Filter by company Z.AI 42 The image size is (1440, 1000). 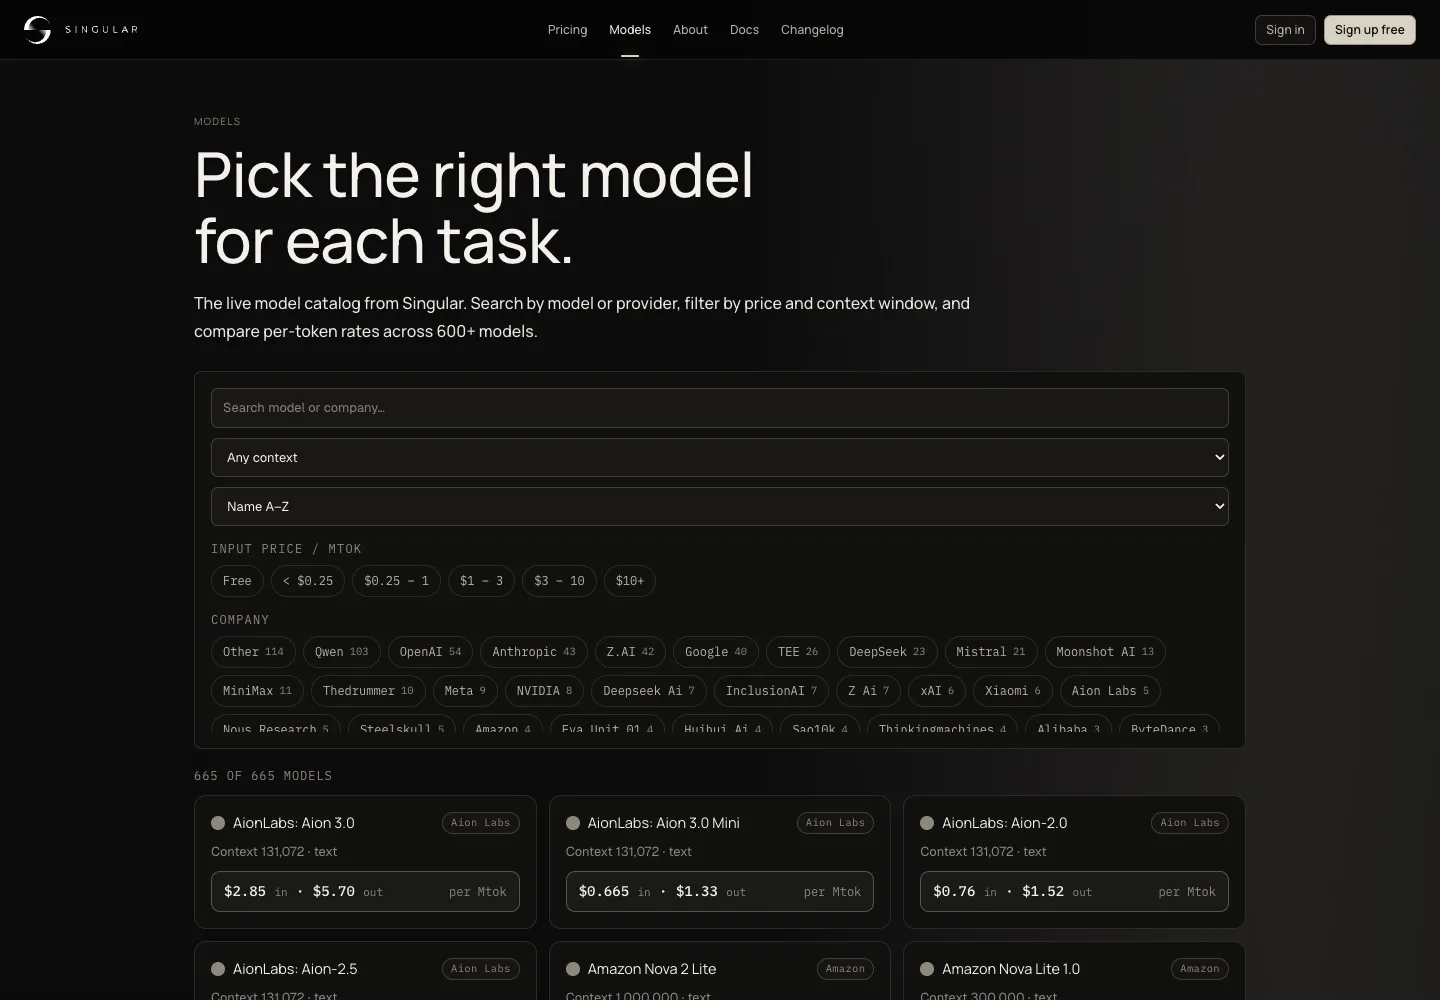click(630, 652)
